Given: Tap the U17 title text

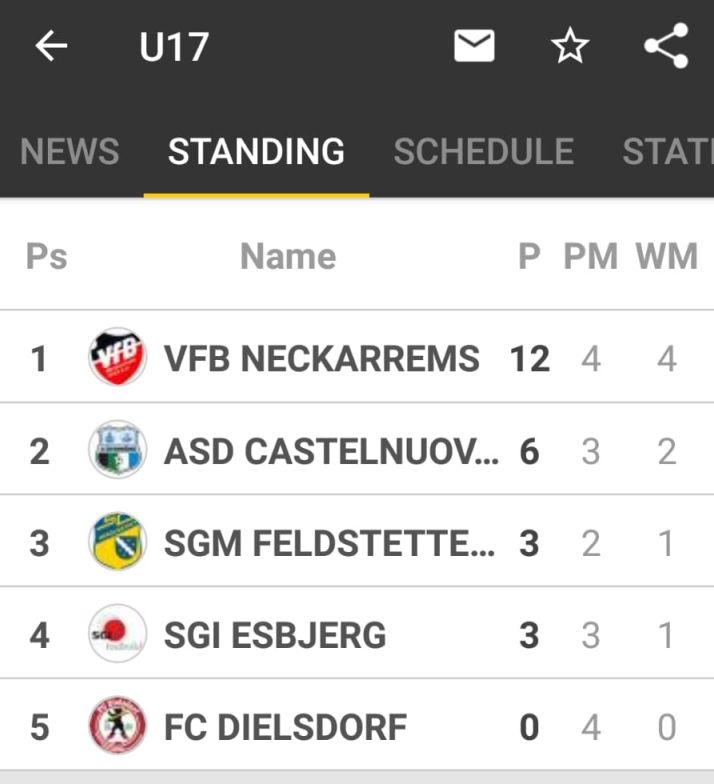Looking at the screenshot, I should tap(174, 47).
